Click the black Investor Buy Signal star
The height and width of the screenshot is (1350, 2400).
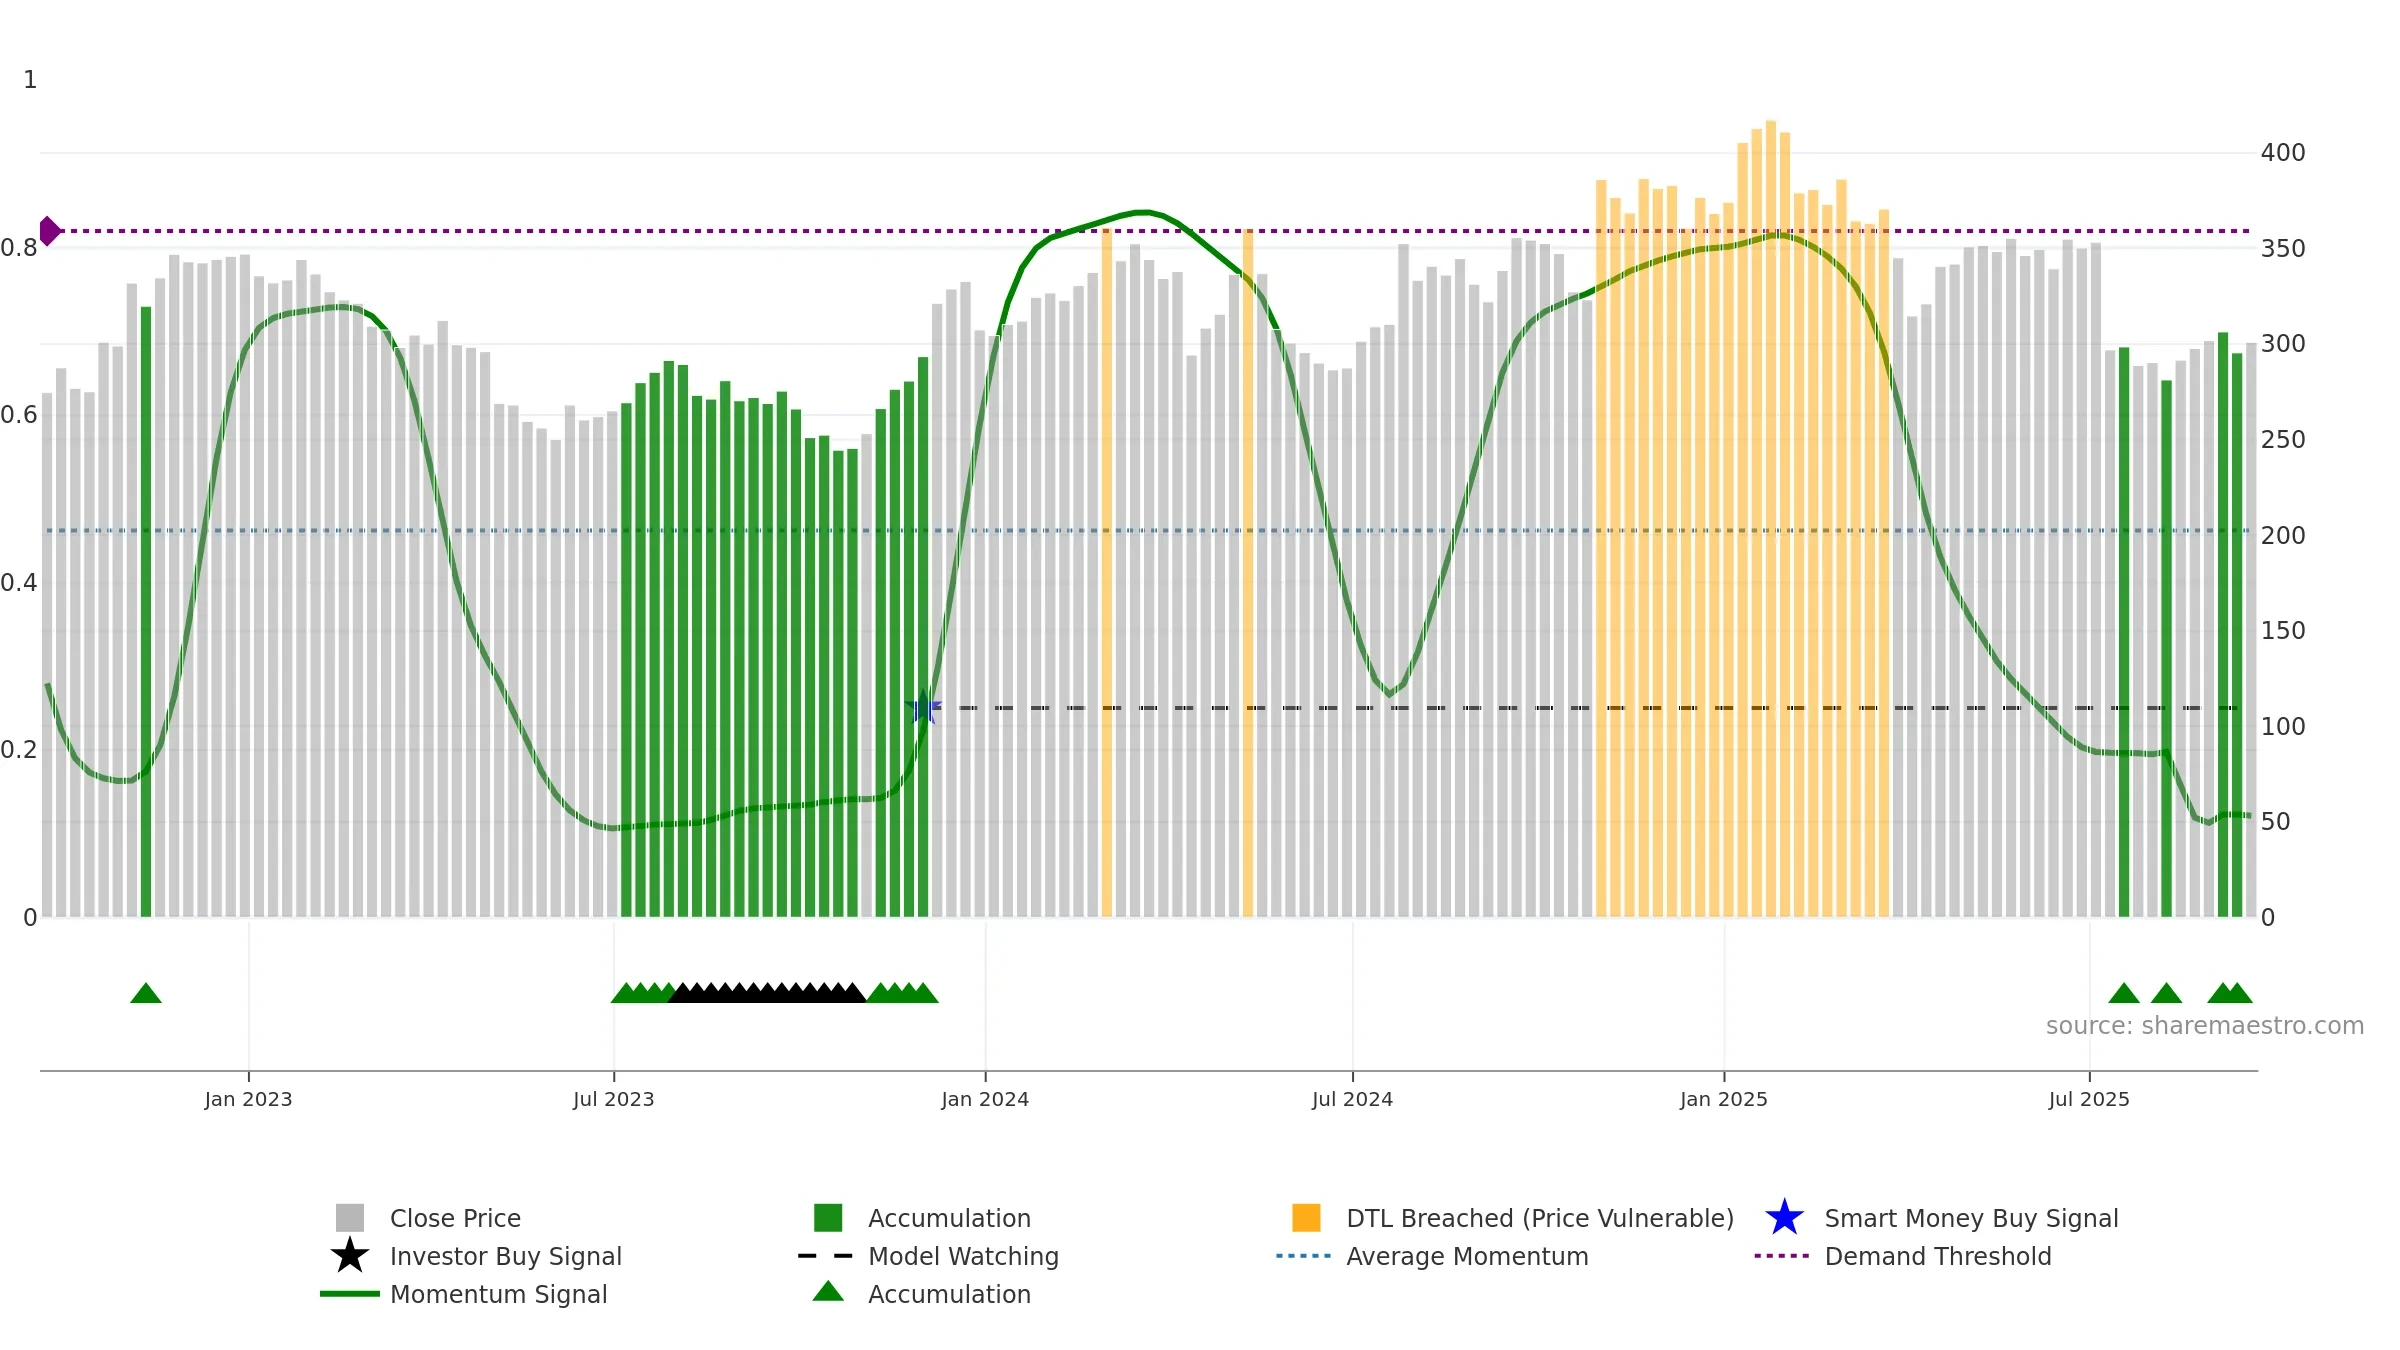click(x=349, y=1256)
